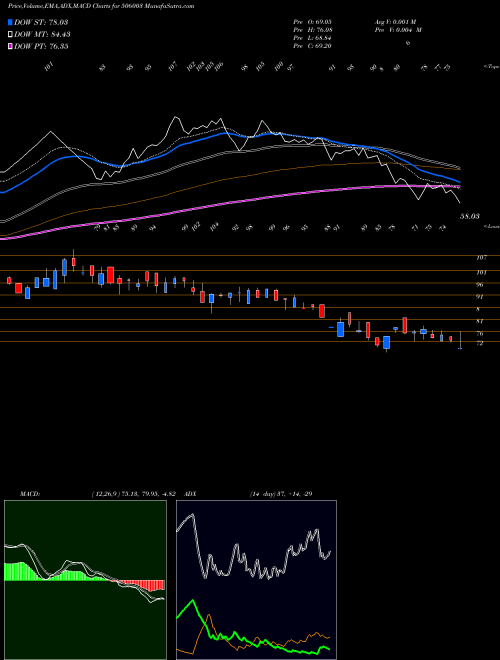Click the MACD (12,26,9) parameter values
500x660 pixels.
pos(134,494)
